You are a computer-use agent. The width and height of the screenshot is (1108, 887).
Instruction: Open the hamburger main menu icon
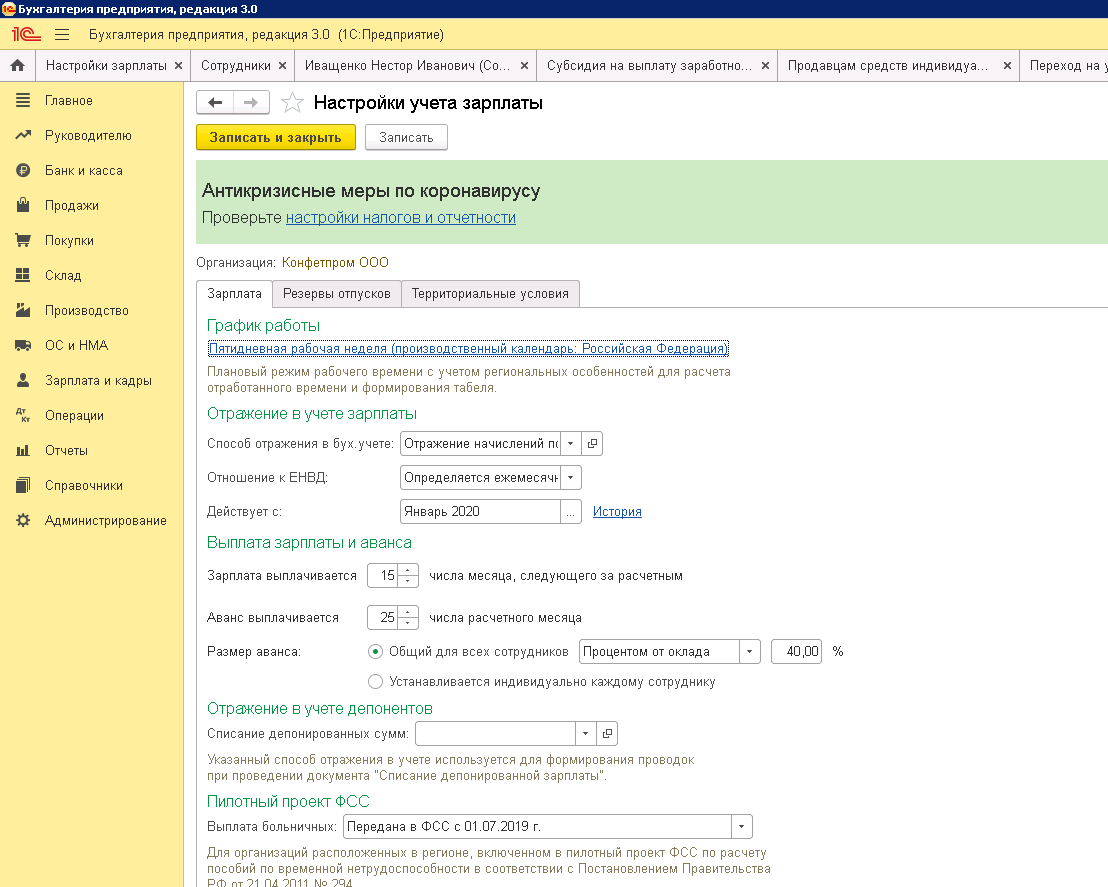62,35
